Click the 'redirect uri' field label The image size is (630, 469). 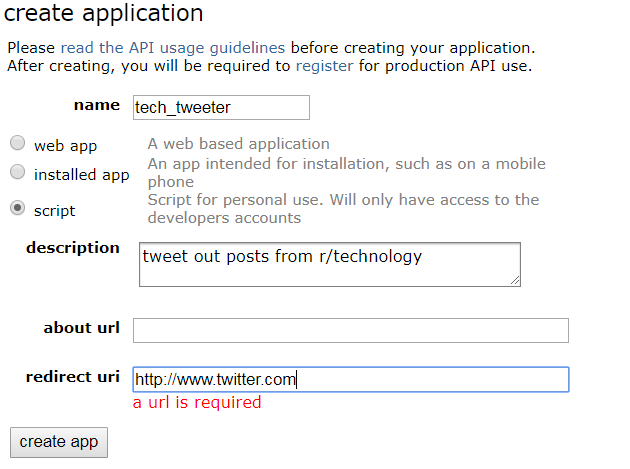point(73,377)
